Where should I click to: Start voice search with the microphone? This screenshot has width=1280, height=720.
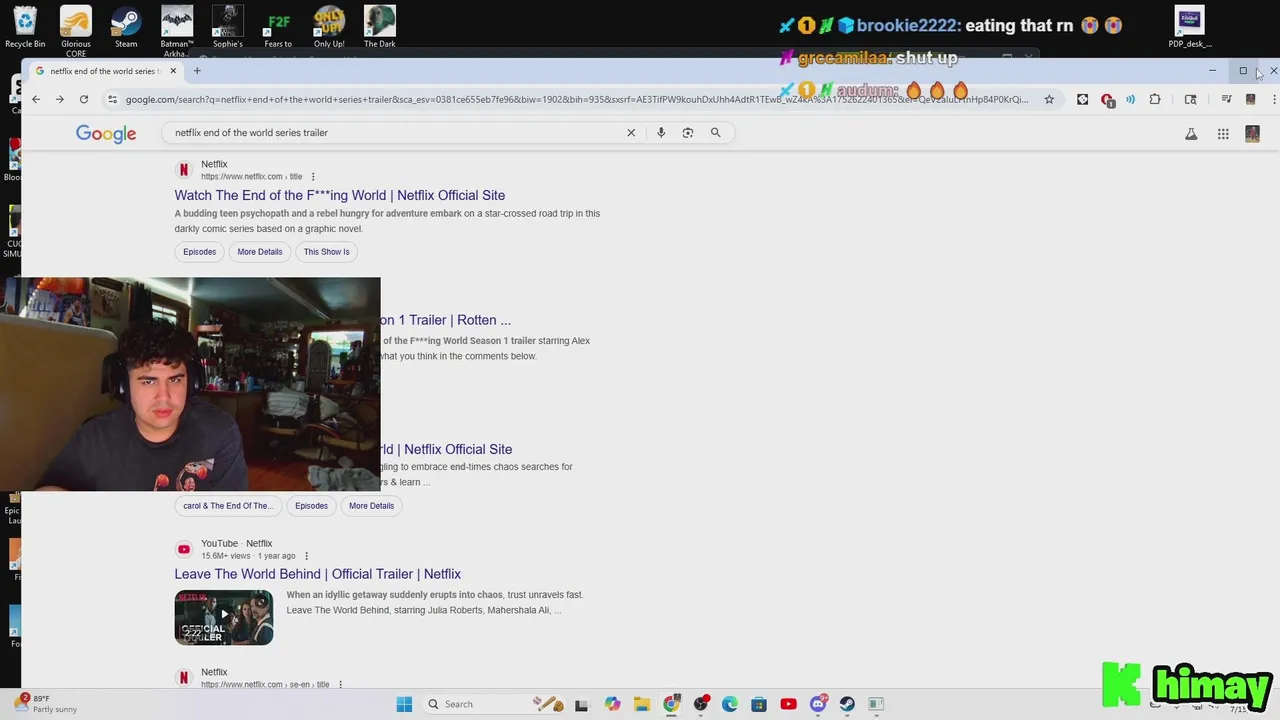coord(661,132)
